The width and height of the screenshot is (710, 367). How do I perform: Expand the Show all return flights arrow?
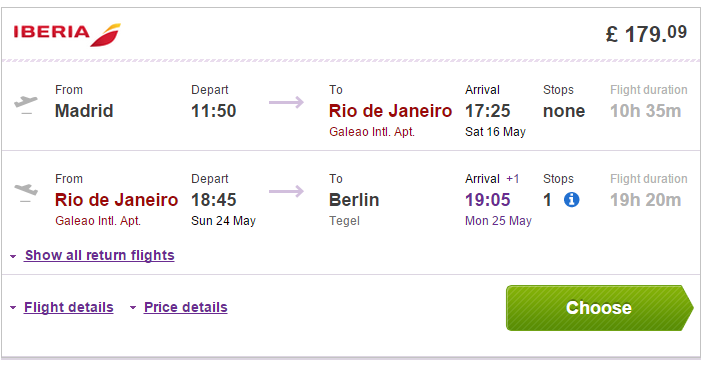[x=13, y=257]
